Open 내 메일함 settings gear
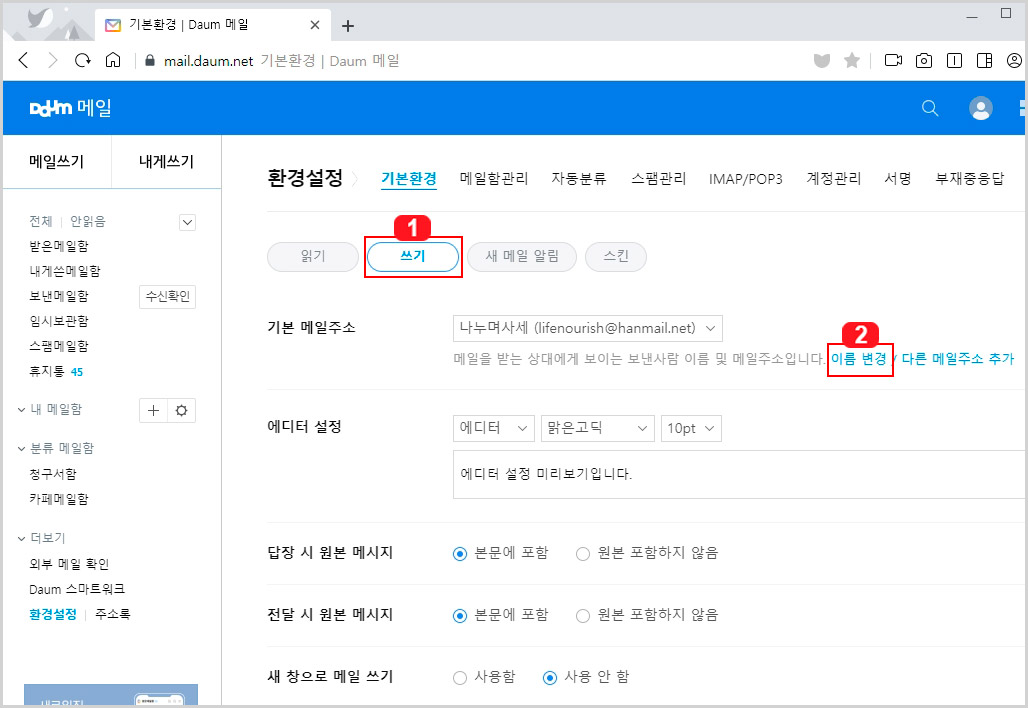The width and height of the screenshot is (1028, 708). coord(182,410)
